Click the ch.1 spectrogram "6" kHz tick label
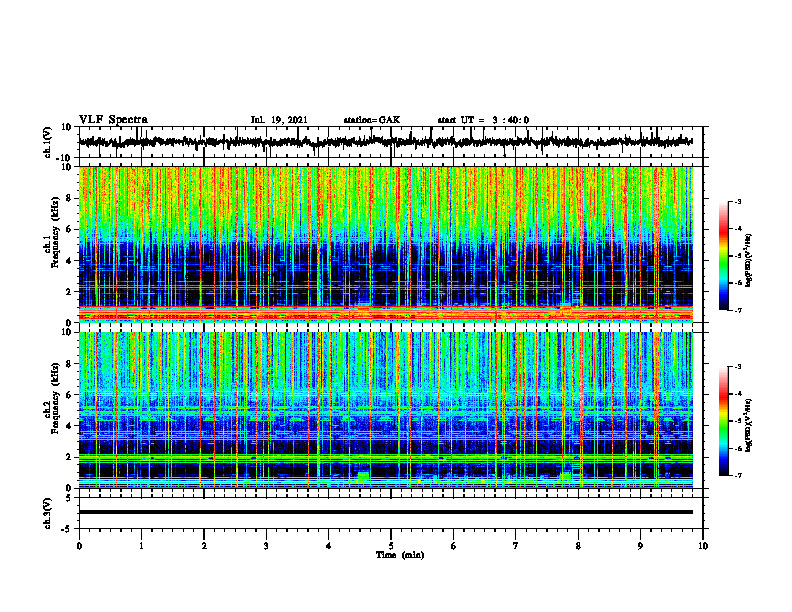 click(70, 230)
